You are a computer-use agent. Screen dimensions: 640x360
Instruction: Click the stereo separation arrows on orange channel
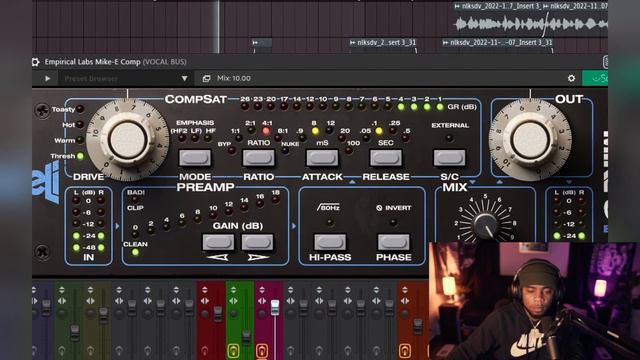404,301
